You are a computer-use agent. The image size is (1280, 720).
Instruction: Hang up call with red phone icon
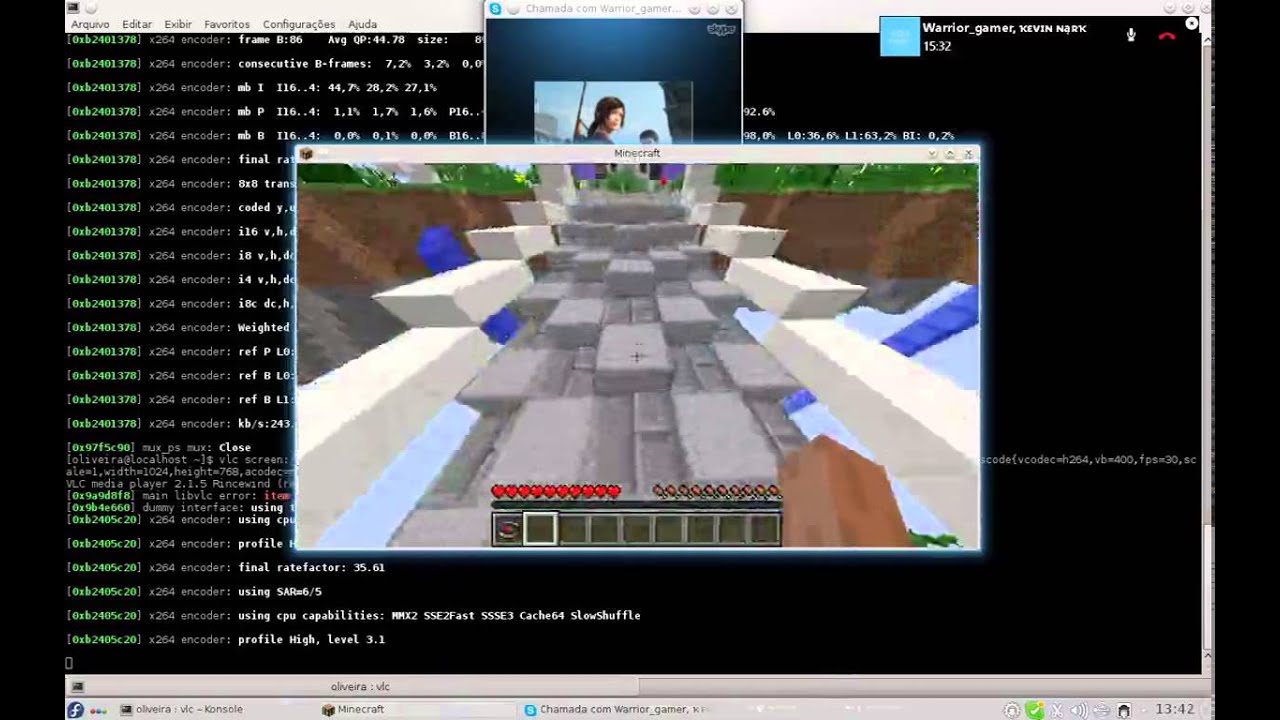(1166, 36)
